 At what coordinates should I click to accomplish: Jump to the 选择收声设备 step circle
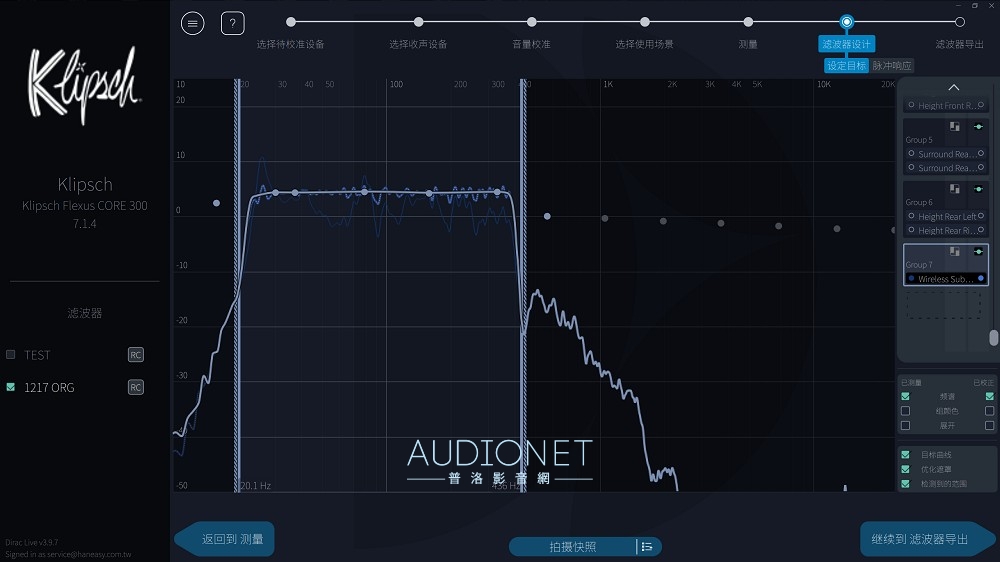pyautogui.click(x=418, y=22)
